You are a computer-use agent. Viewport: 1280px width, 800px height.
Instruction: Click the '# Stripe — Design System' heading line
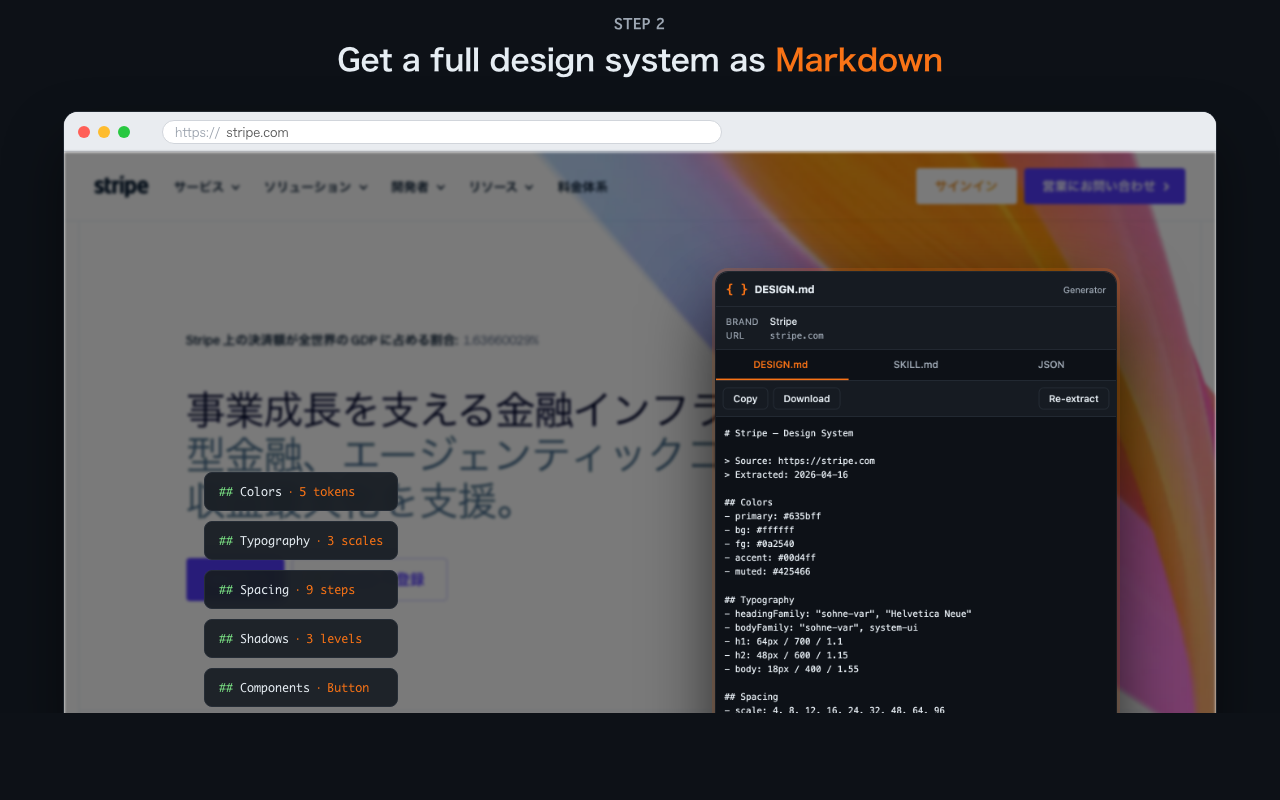(x=789, y=433)
